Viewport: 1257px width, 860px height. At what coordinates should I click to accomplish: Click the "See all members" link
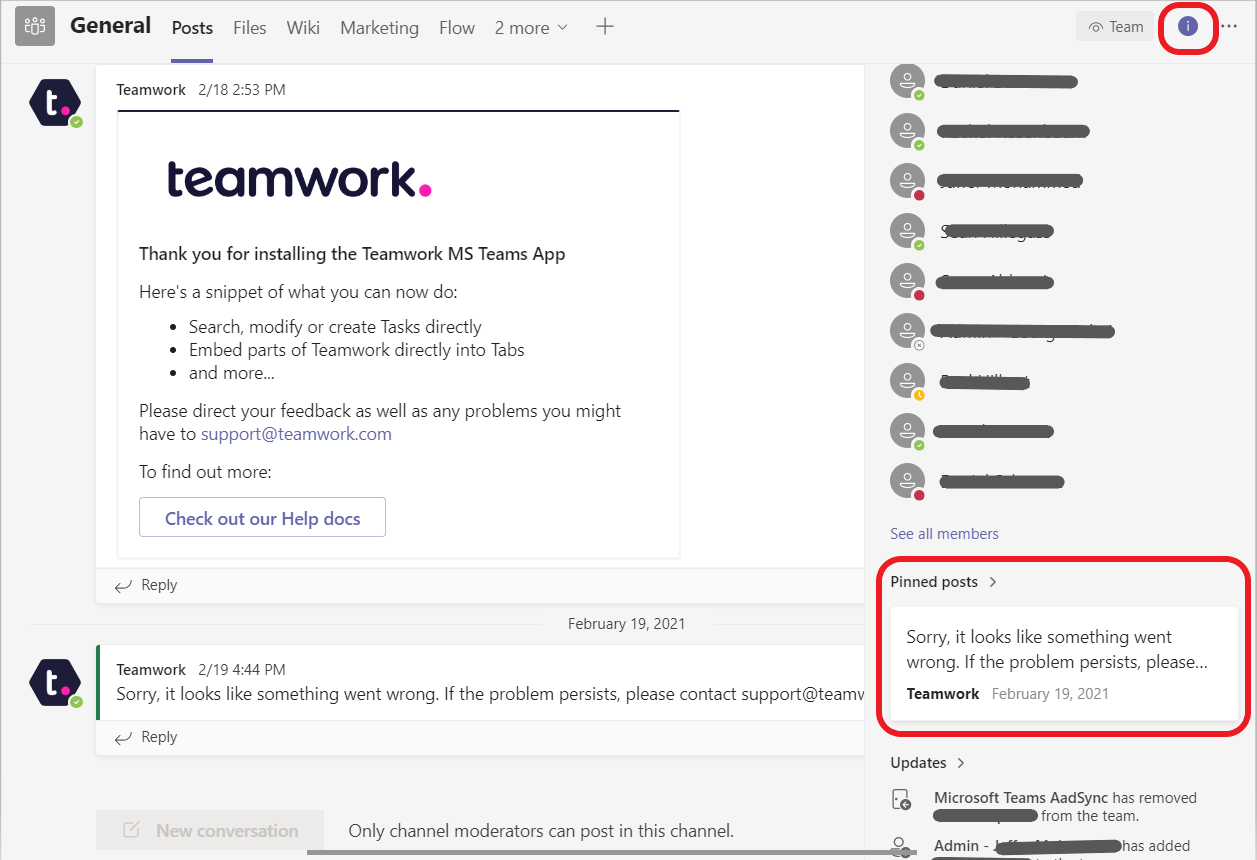point(944,534)
